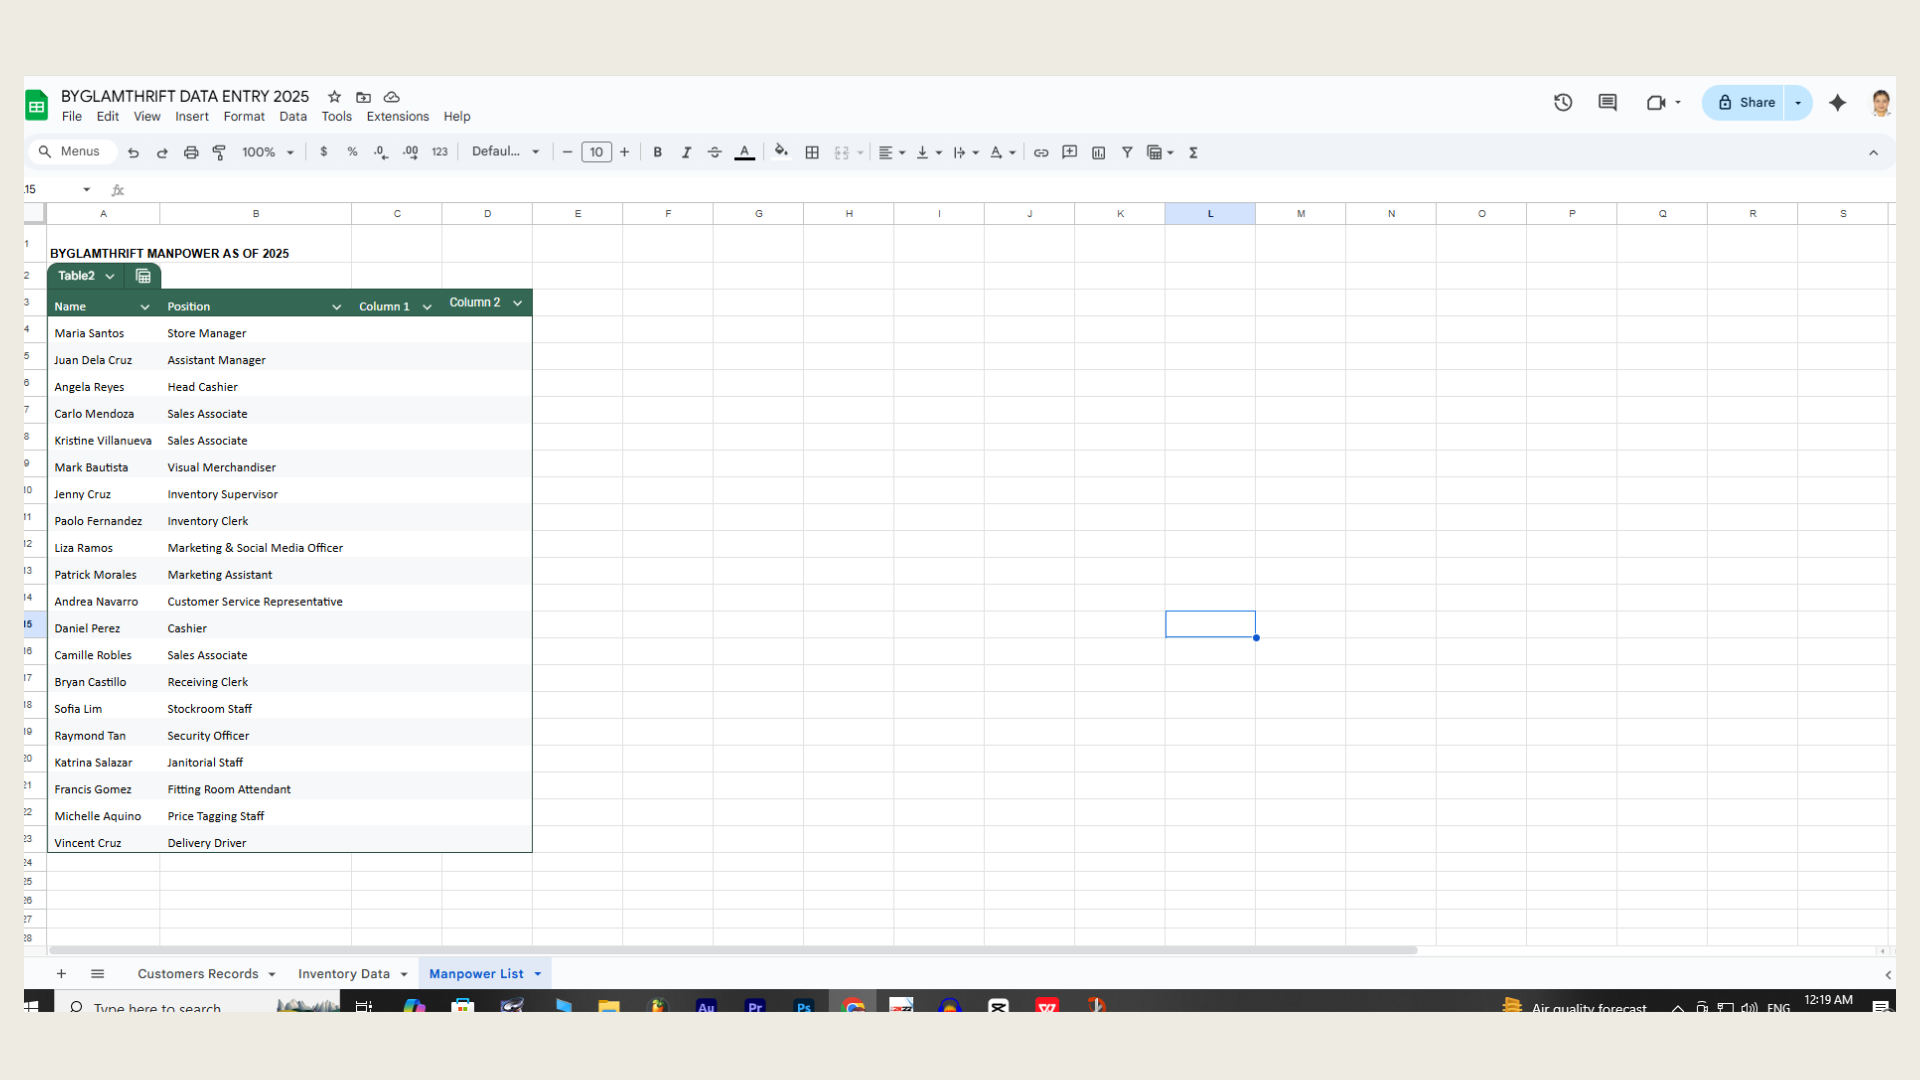Click the paint format icon
This screenshot has height=1080, width=1920.
219,152
